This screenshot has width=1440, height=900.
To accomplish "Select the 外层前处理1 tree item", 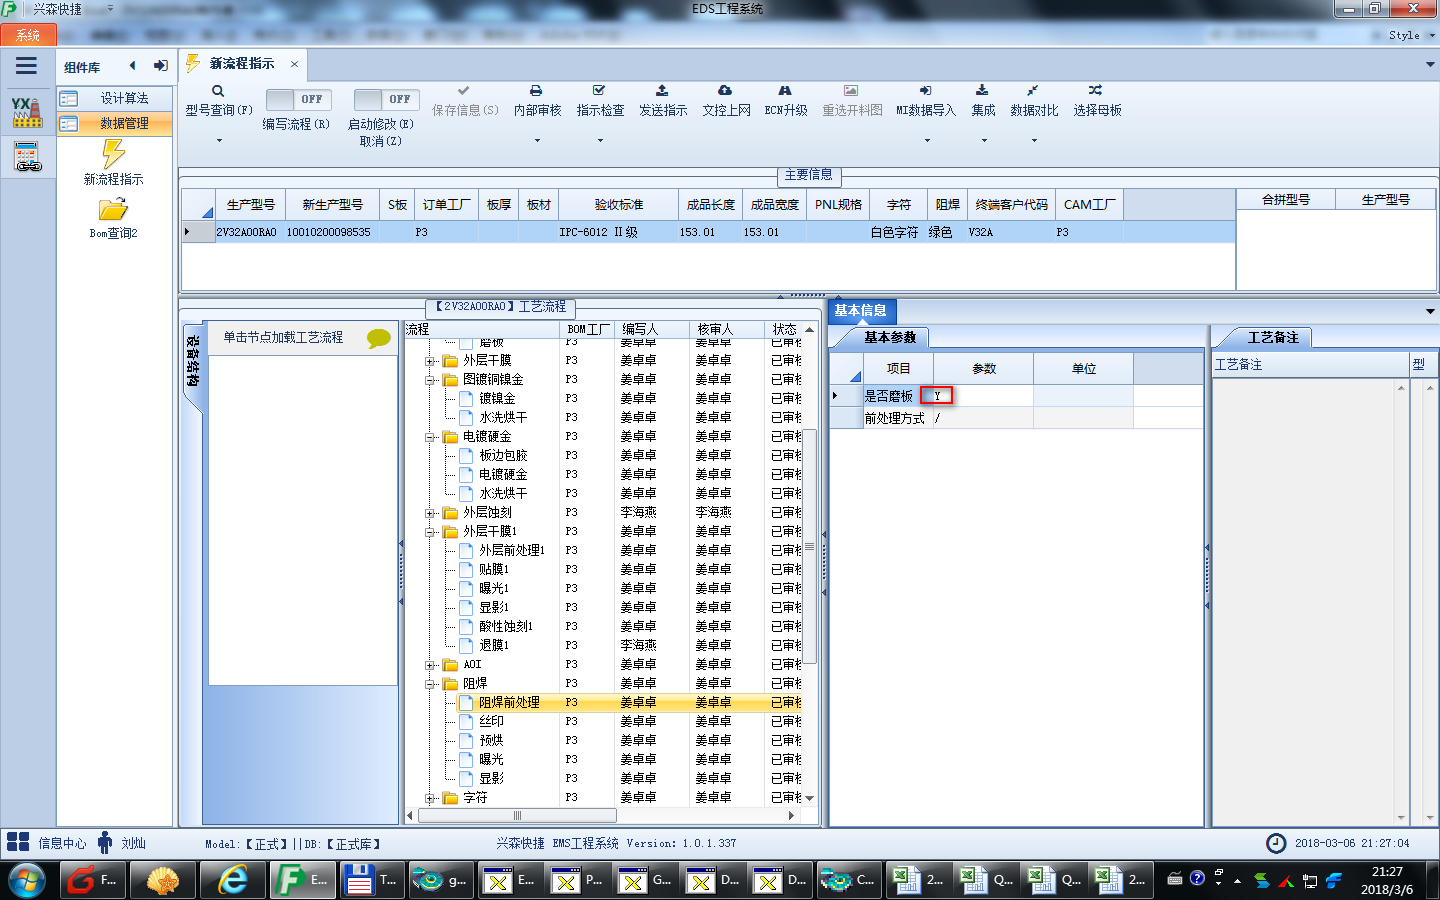I will point(511,551).
